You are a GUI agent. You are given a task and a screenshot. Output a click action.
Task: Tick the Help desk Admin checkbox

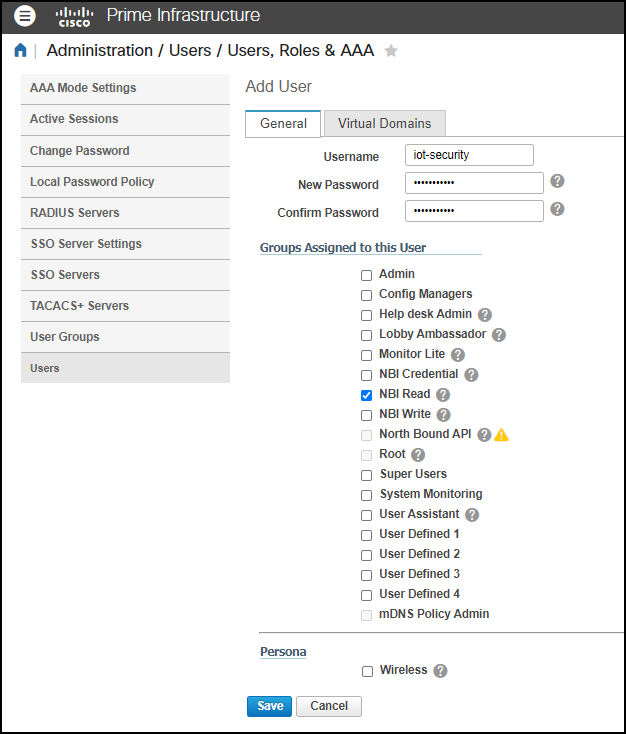tap(367, 316)
